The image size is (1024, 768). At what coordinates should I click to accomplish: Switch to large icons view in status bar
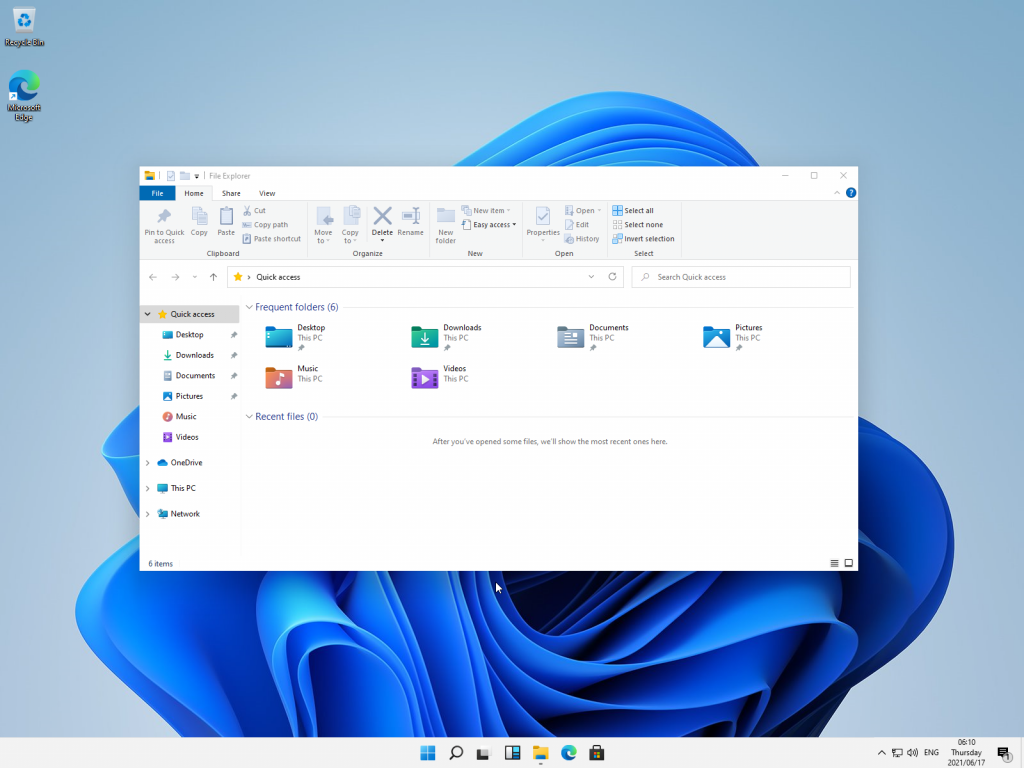tap(849, 563)
